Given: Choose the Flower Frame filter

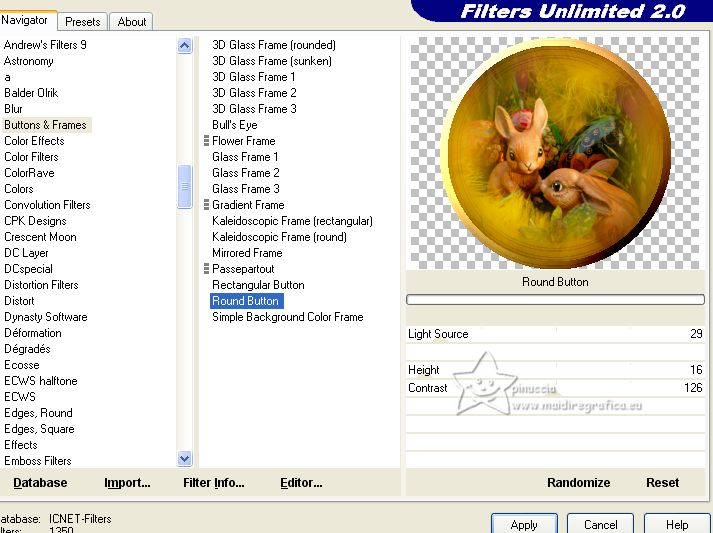Looking at the screenshot, I should (243, 141).
